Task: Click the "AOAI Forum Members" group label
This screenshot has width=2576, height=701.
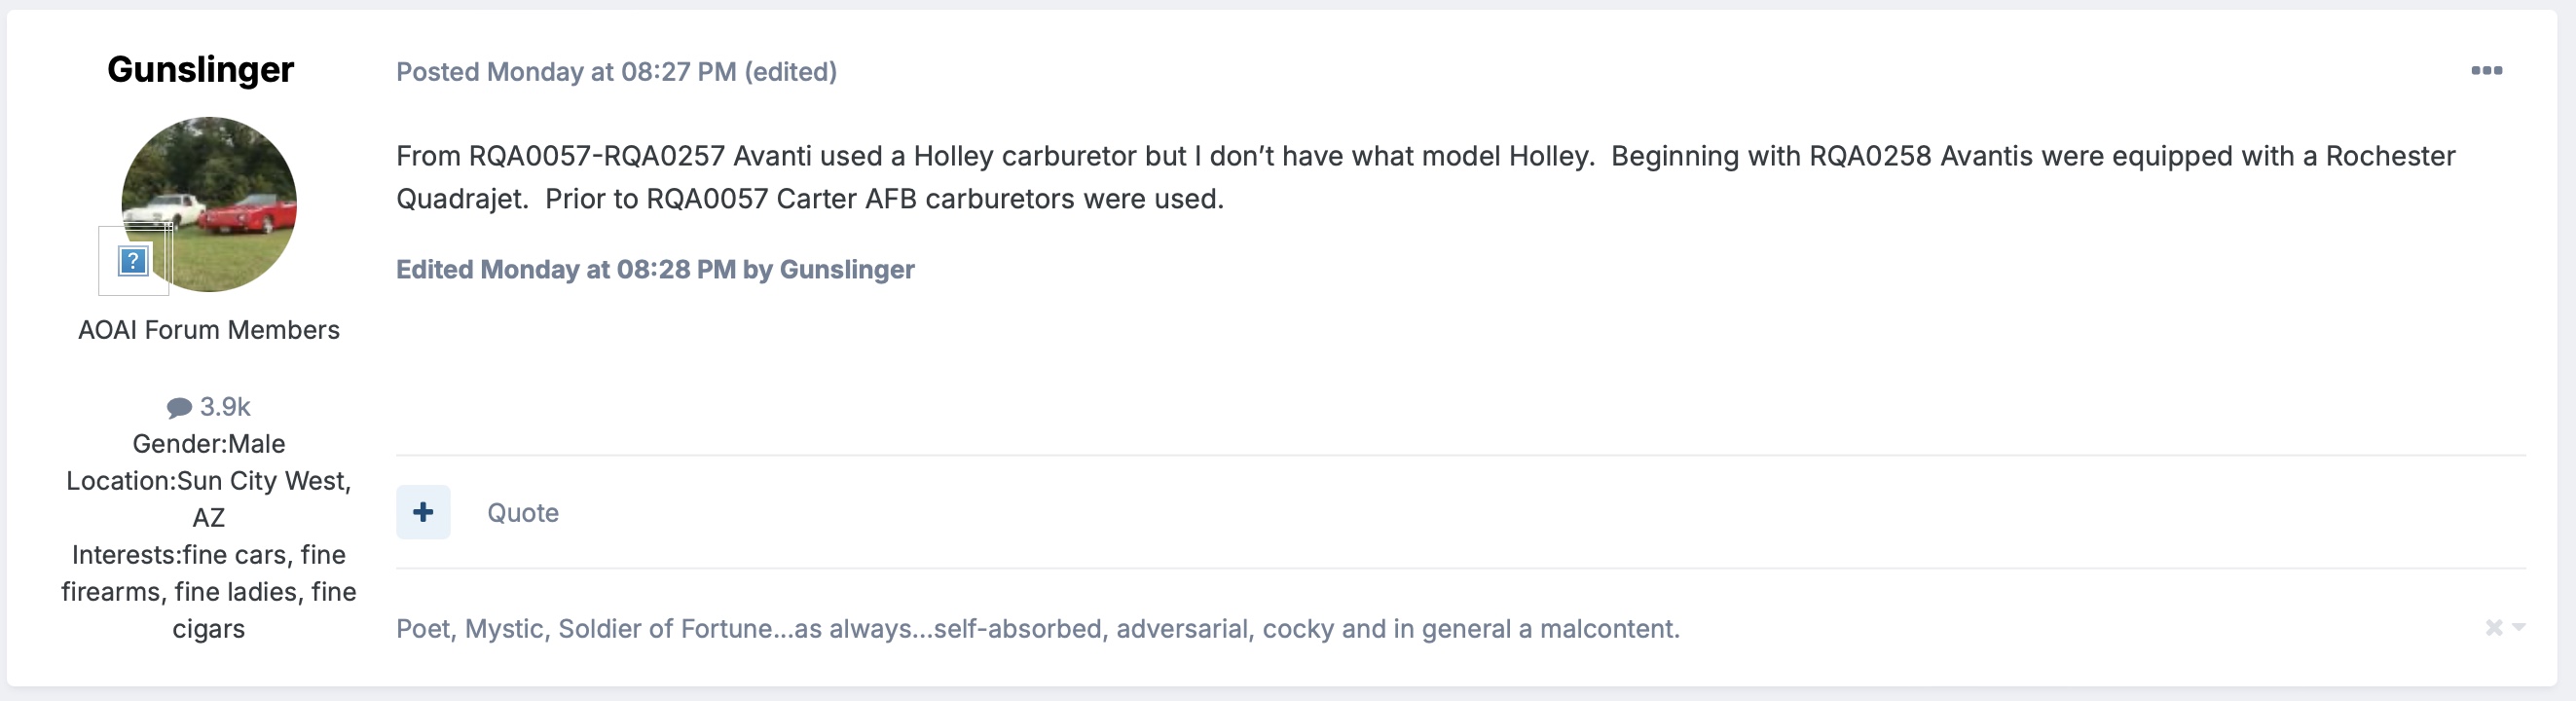Action: (208, 330)
